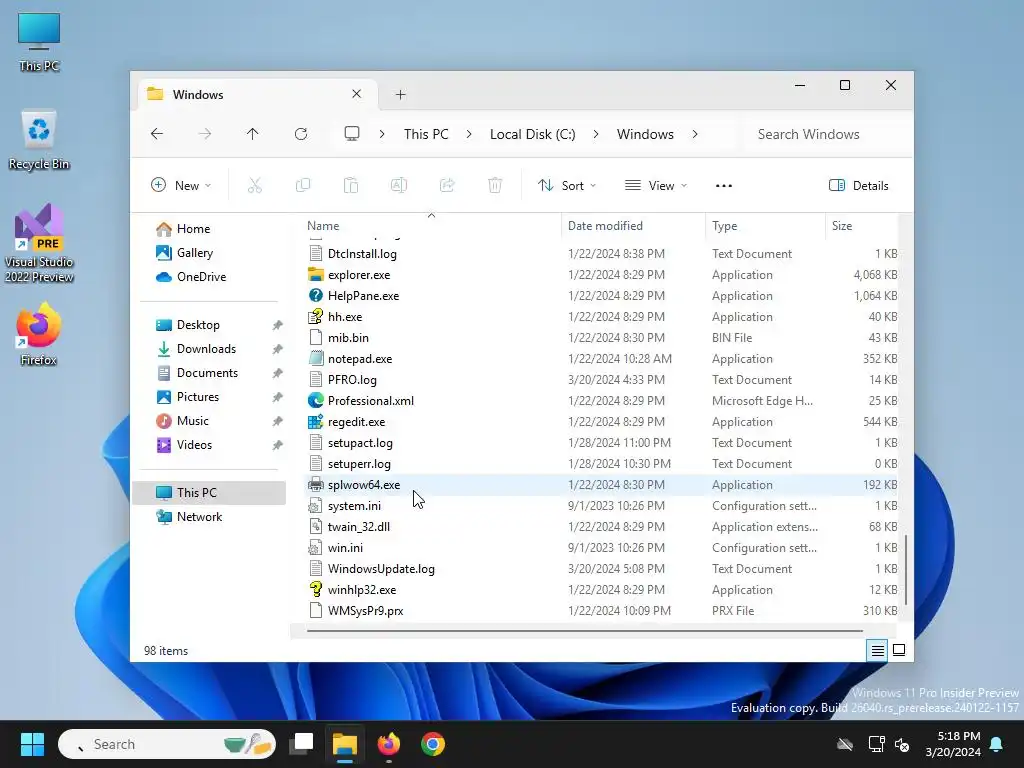Select explorer.exe file icon

tap(316, 275)
